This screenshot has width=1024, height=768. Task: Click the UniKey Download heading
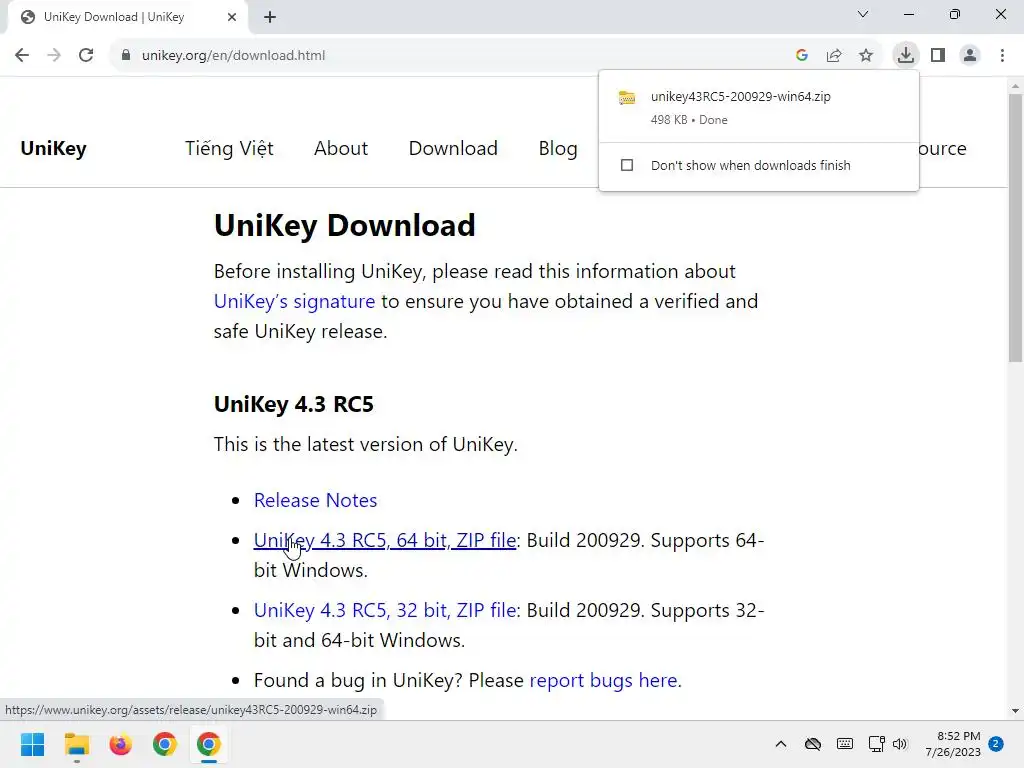(x=345, y=225)
